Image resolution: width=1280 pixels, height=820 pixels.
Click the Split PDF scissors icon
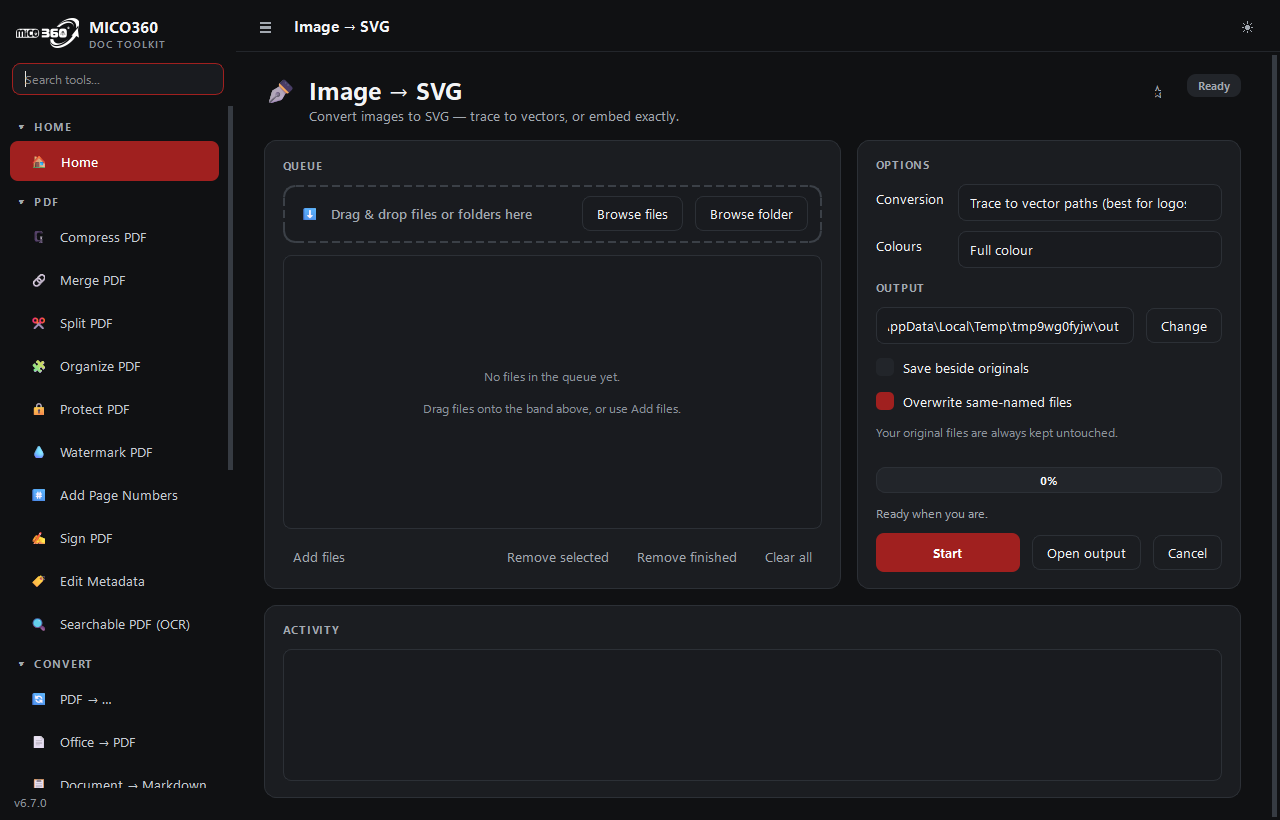[39, 324]
